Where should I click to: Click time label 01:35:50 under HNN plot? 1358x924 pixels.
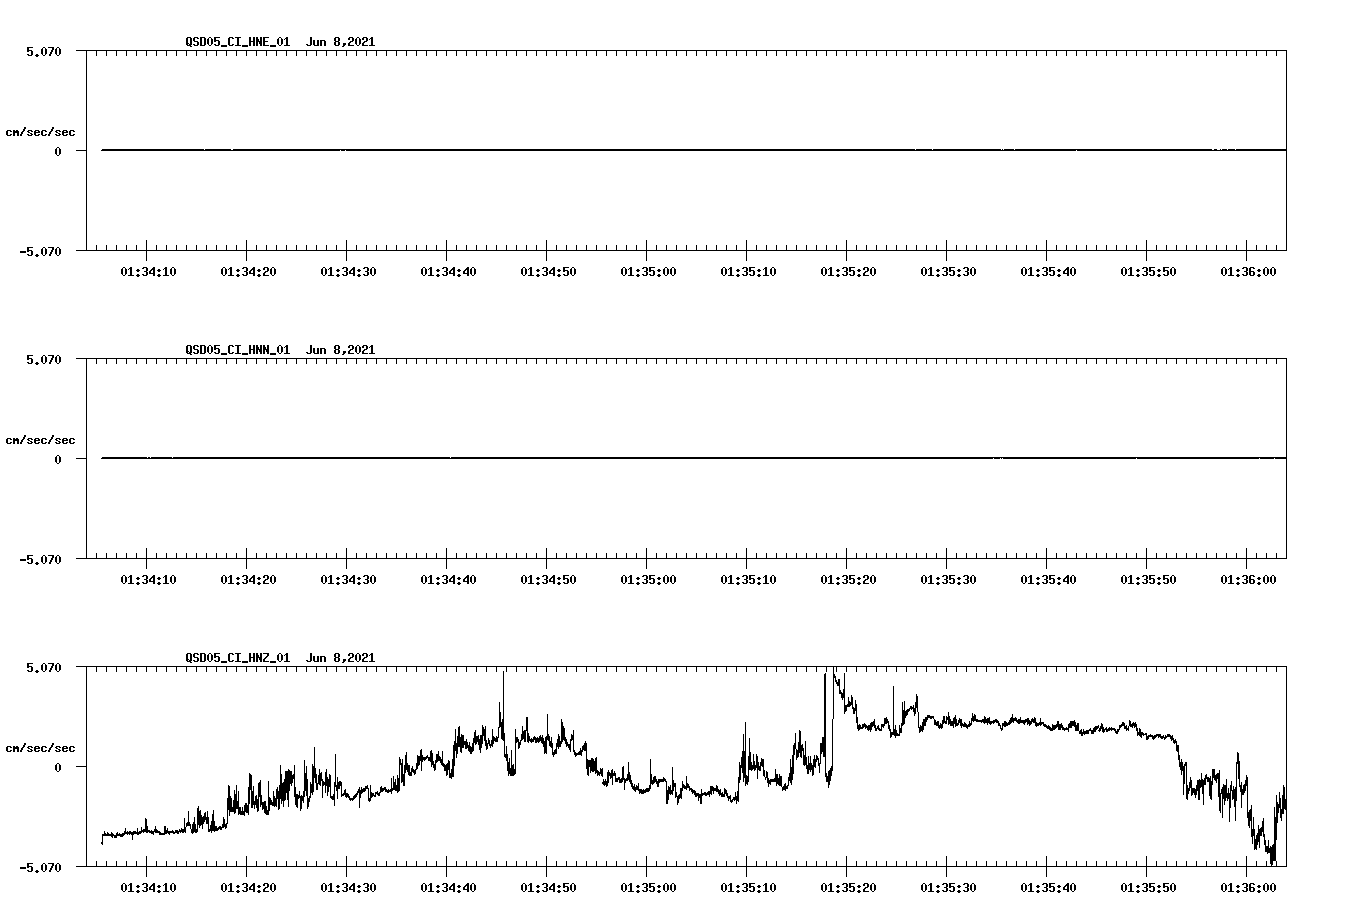[x=1148, y=580]
